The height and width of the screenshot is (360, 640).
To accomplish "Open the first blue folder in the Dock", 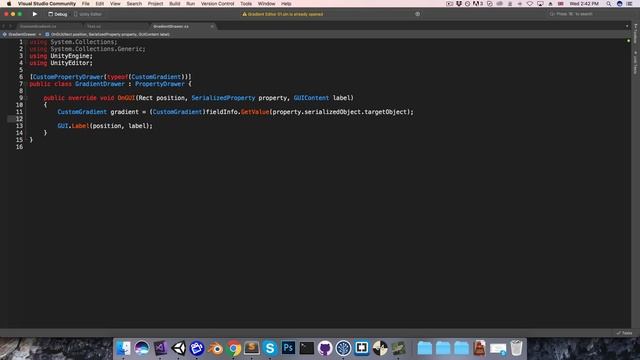I will click(425, 348).
